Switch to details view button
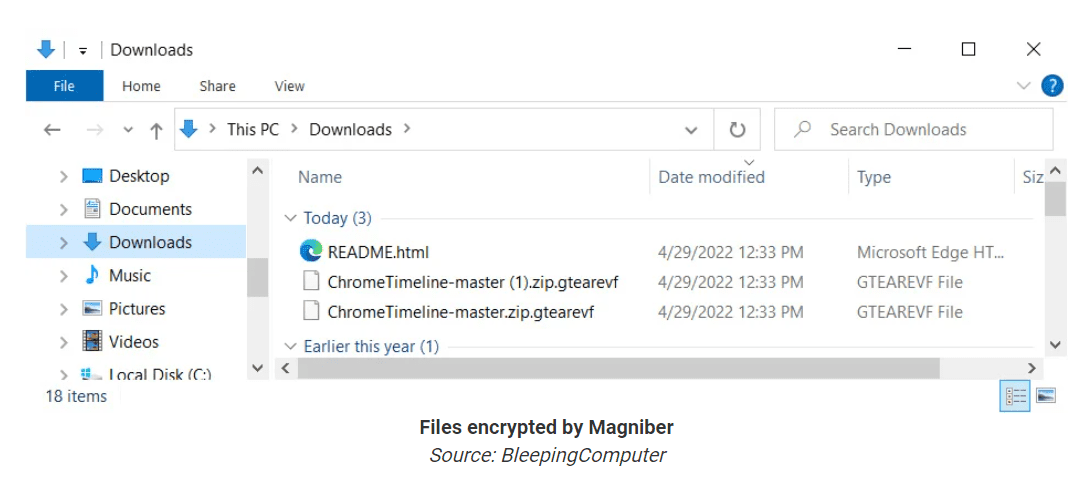 coord(1015,396)
